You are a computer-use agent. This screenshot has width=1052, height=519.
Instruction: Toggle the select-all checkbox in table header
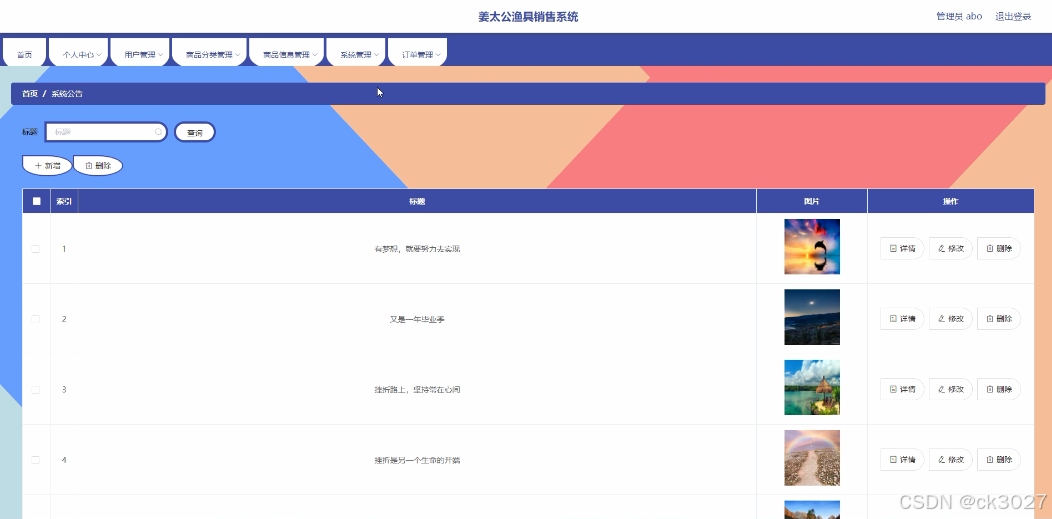(36, 201)
